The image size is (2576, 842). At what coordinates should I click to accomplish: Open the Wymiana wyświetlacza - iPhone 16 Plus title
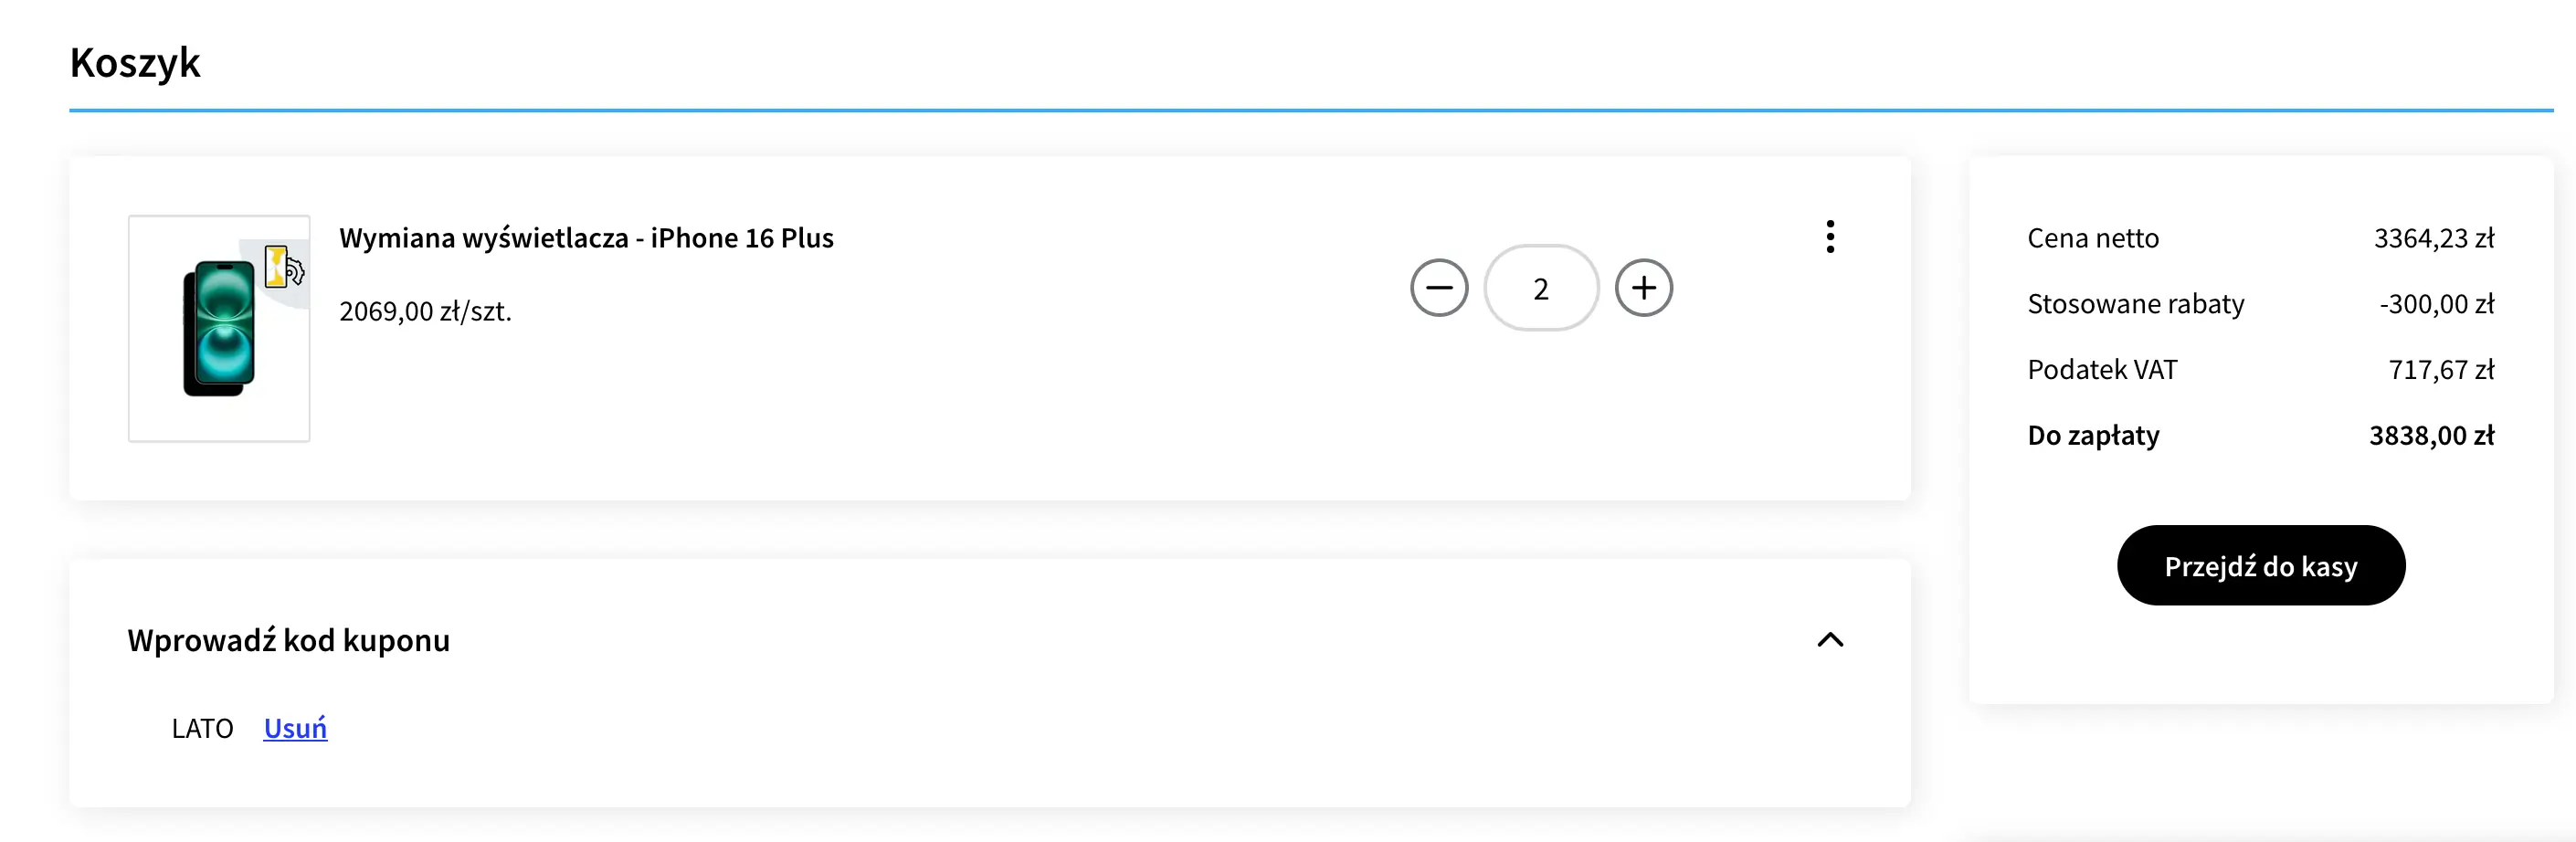(586, 238)
